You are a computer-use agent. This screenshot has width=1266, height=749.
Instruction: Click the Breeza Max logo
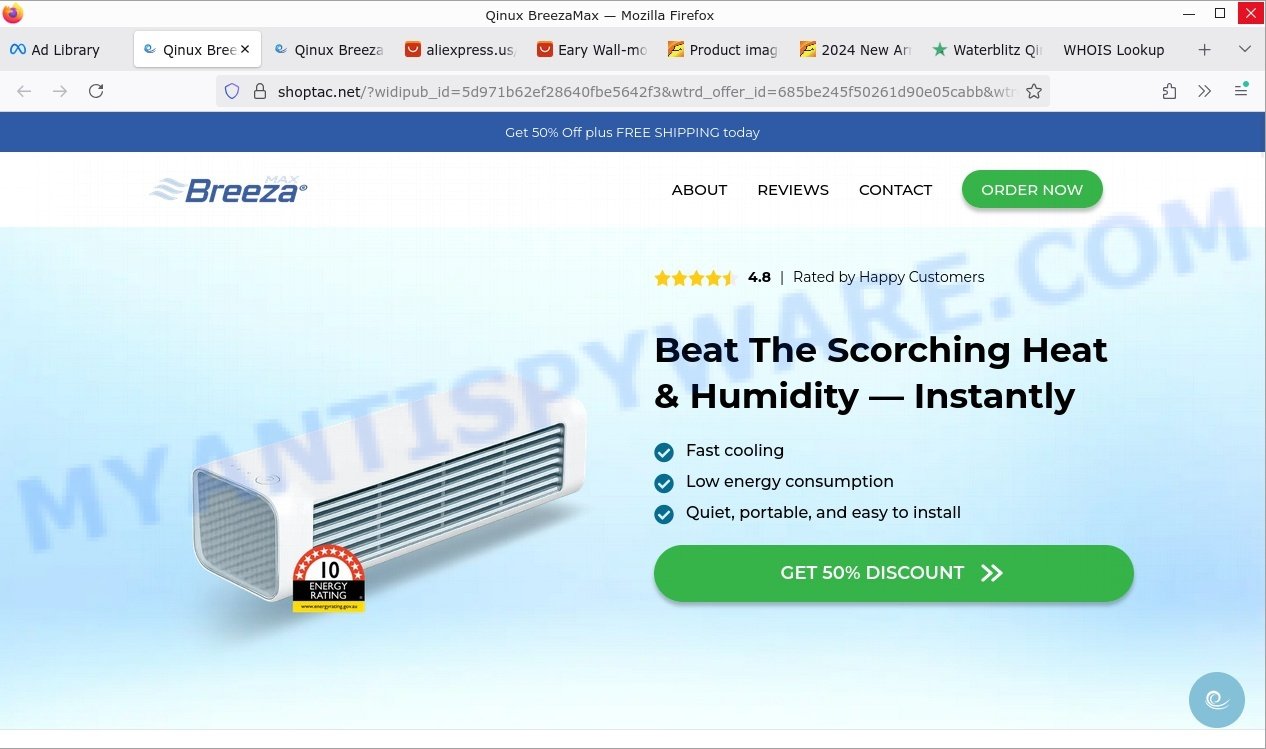click(x=229, y=189)
